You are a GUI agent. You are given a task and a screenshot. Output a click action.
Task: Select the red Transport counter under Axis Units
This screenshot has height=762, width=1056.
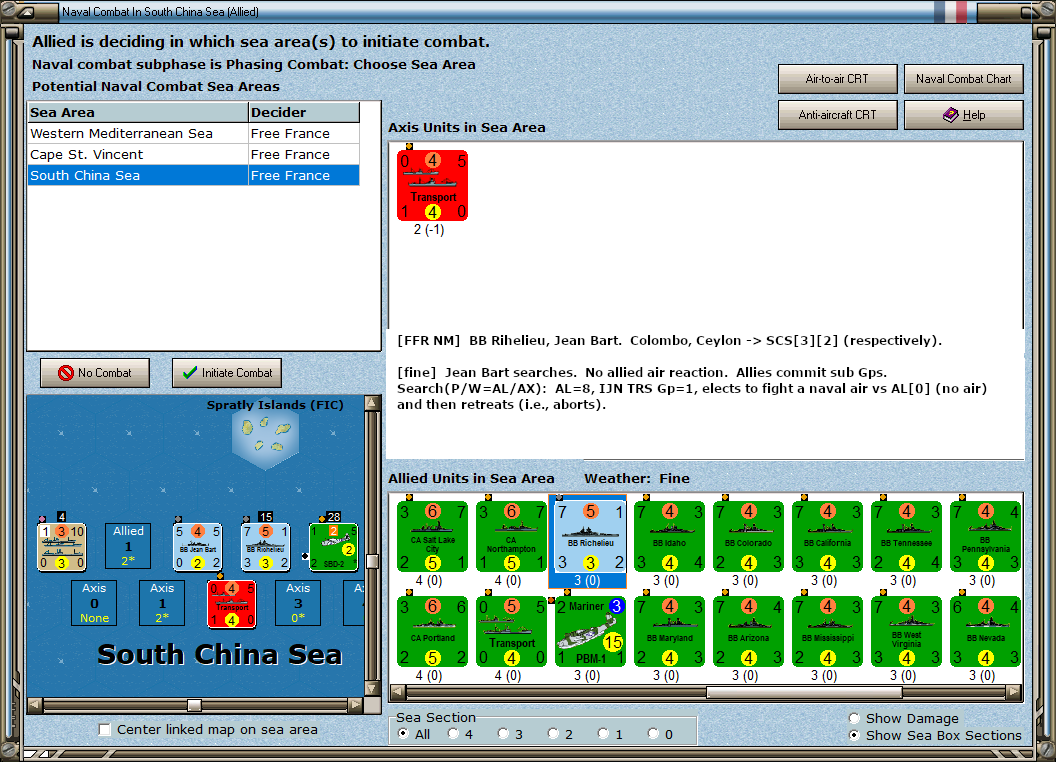[x=432, y=185]
